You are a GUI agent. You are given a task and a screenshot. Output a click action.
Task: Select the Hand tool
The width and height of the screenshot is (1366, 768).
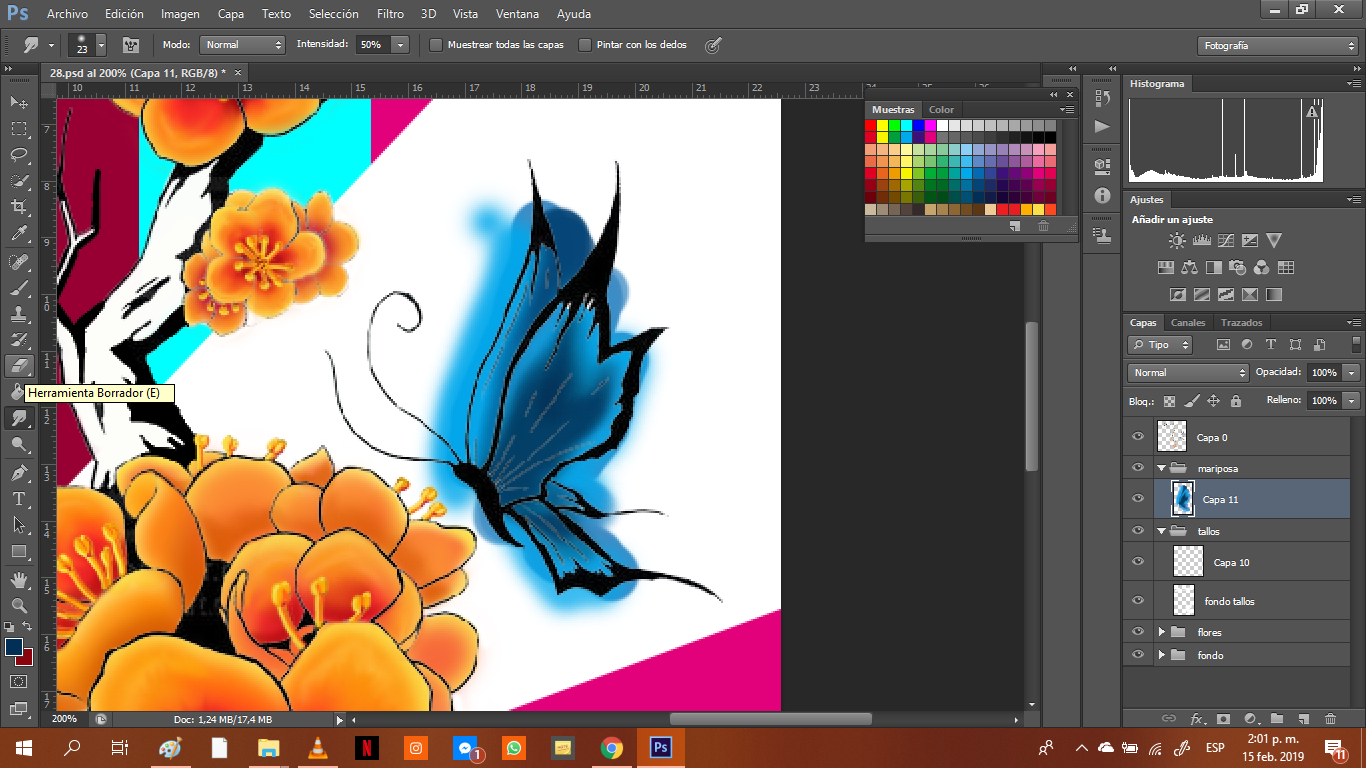point(19,580)
